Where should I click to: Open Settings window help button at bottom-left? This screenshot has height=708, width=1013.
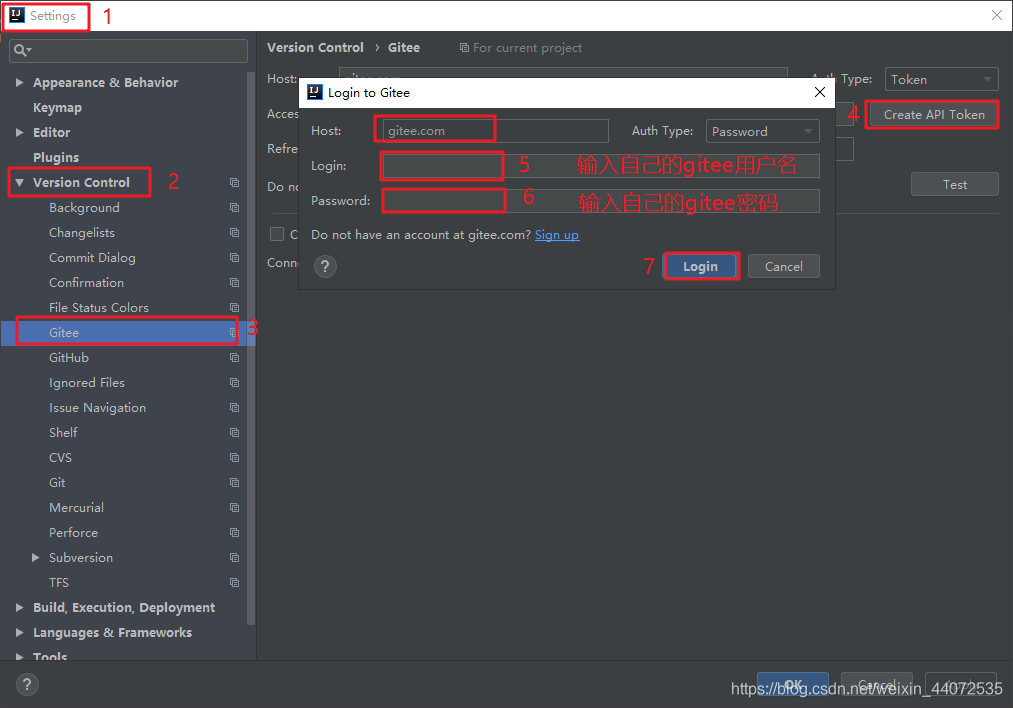27,685
